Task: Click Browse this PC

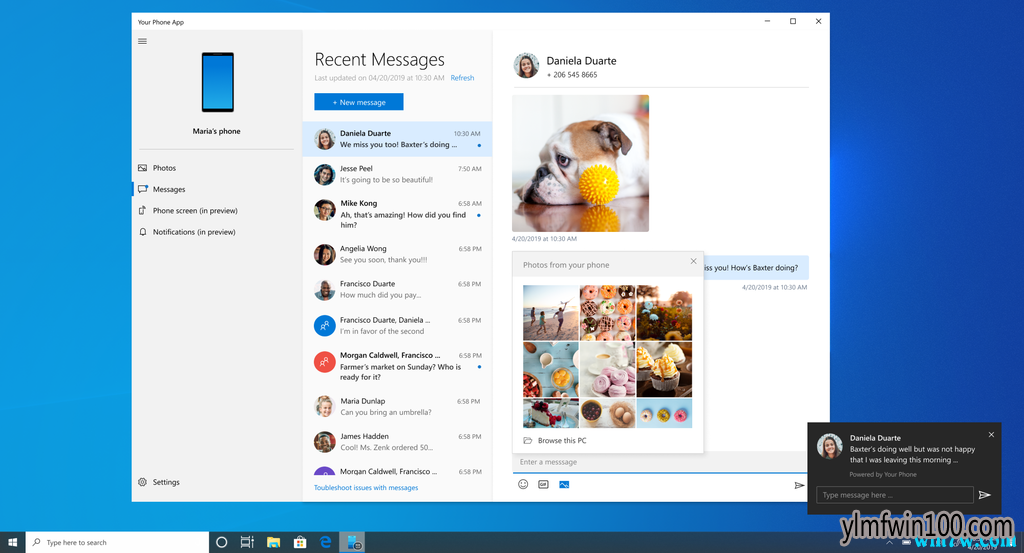Action: [555, 441]
